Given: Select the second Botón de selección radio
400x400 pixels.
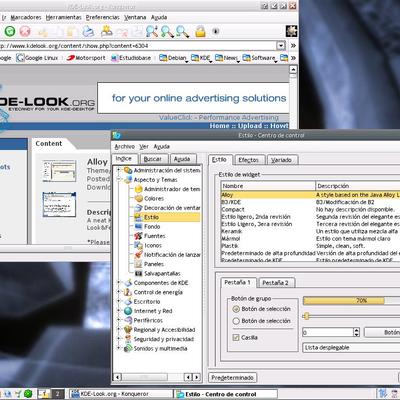Looking at the screenshot, I should (236, 321).
